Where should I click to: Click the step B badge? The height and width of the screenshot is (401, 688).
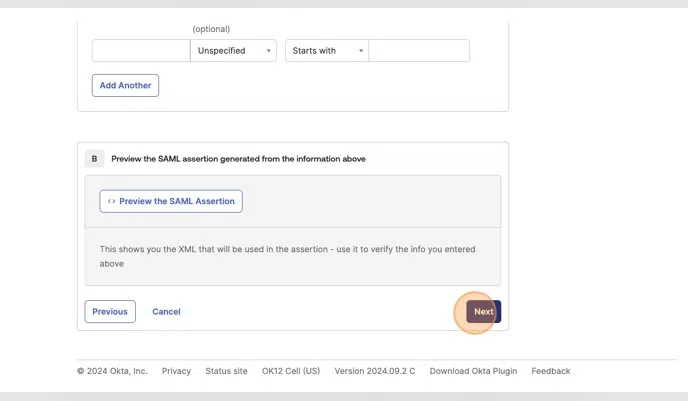94,158
